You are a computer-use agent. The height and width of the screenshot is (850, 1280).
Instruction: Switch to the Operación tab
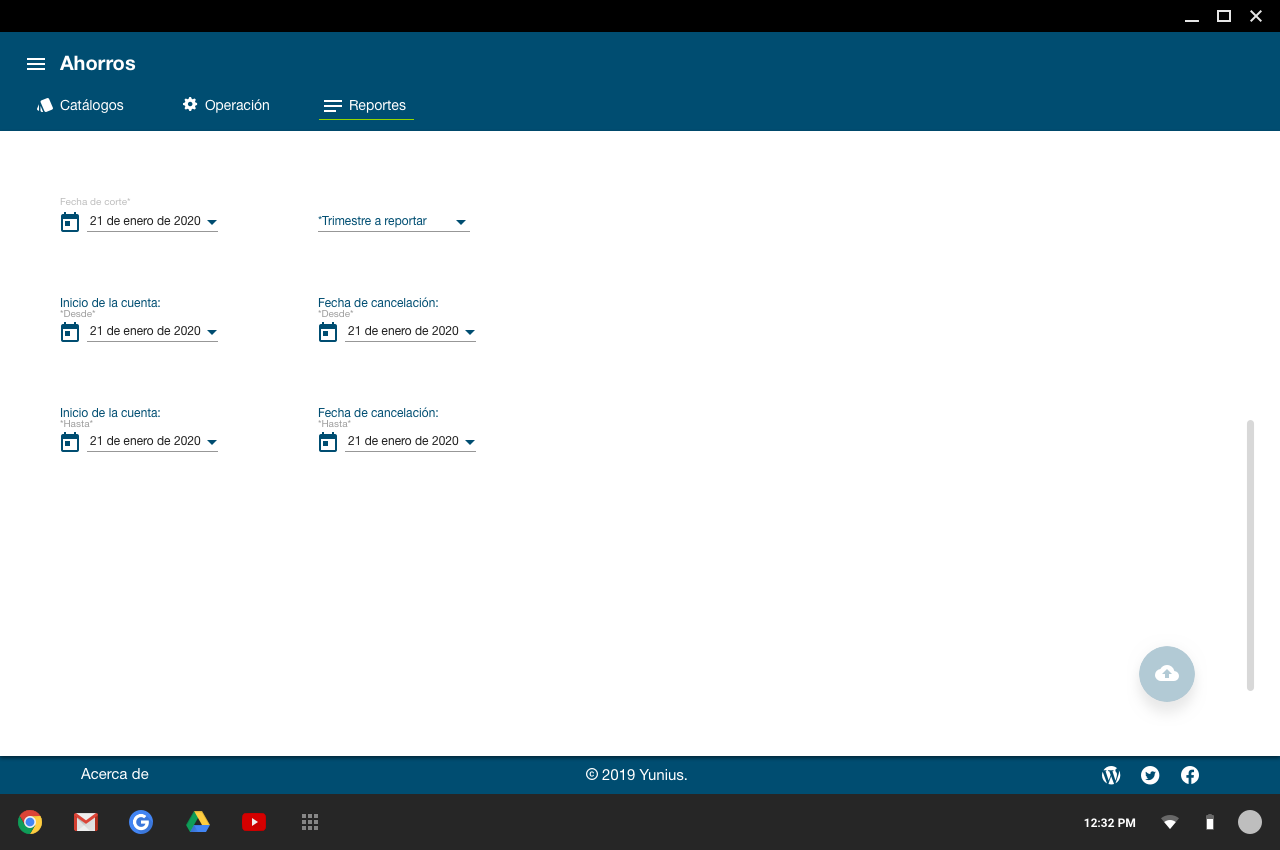point(226,105)
